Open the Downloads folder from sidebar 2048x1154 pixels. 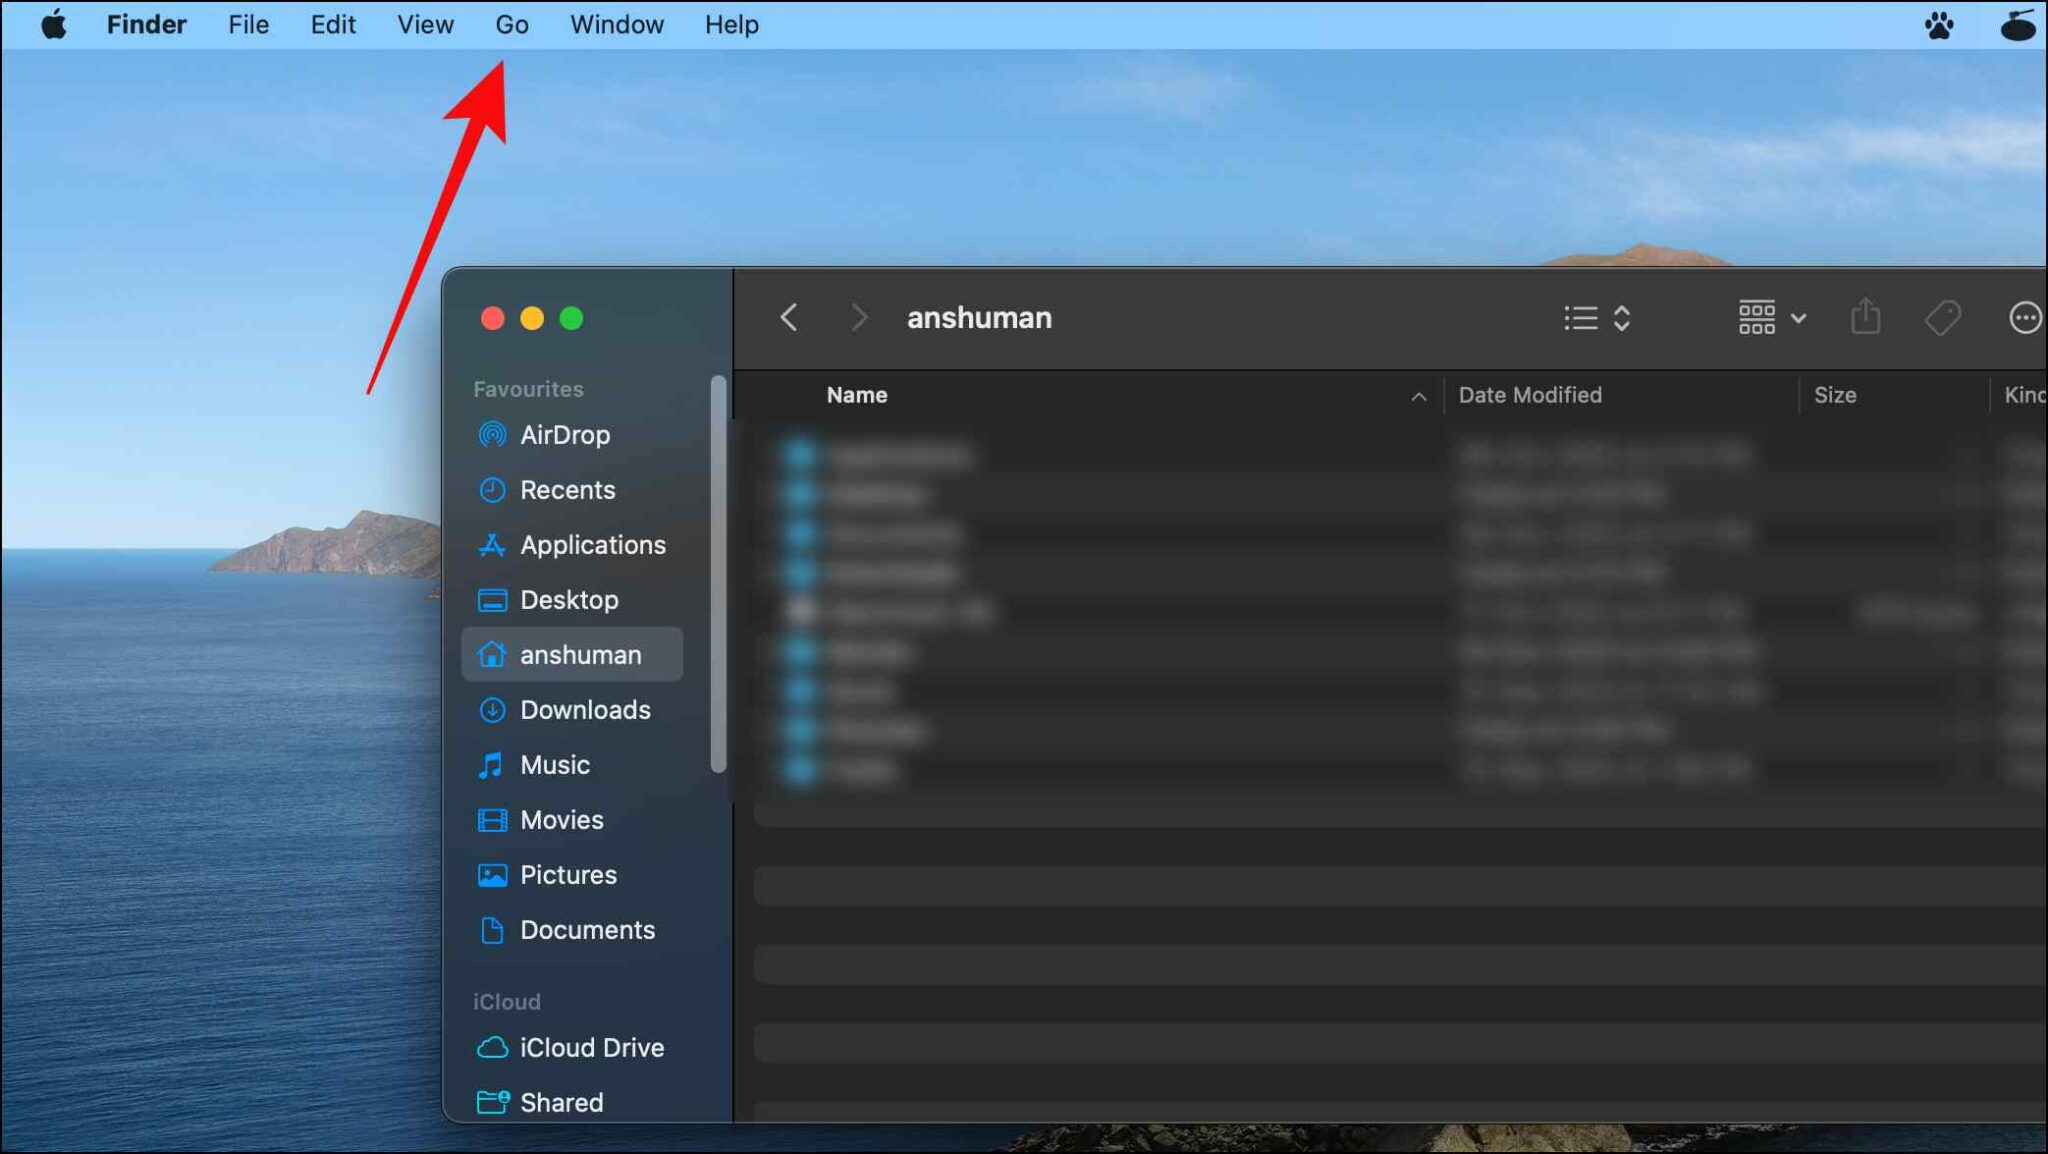click(584, 709)
